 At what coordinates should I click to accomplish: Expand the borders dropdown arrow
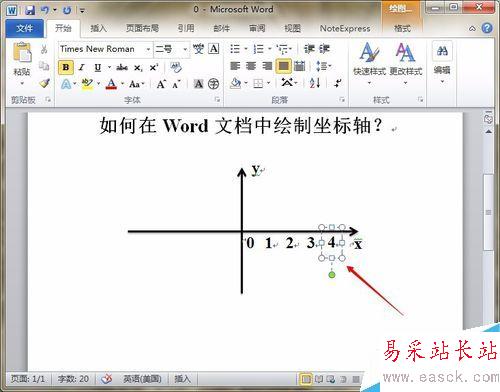coord(269,83)
